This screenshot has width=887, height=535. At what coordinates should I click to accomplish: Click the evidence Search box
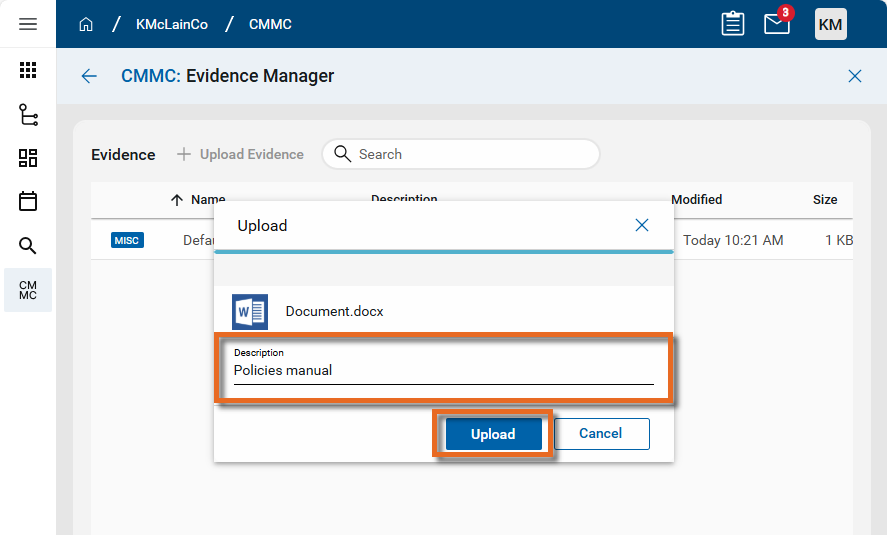tap(470, 154)
